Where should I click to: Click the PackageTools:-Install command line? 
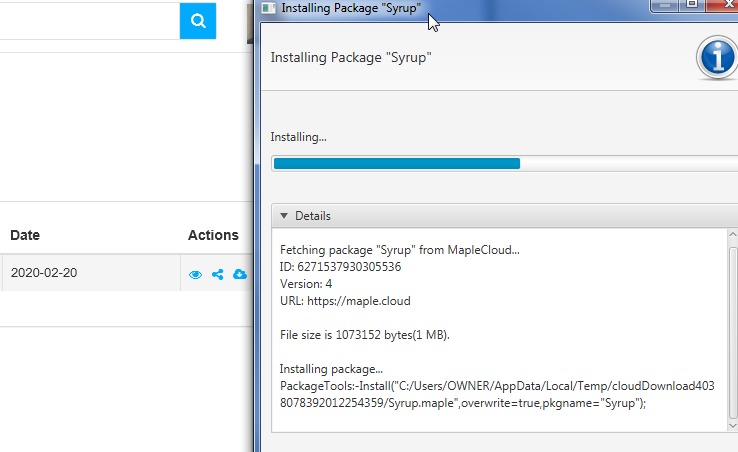click(497, 394)
